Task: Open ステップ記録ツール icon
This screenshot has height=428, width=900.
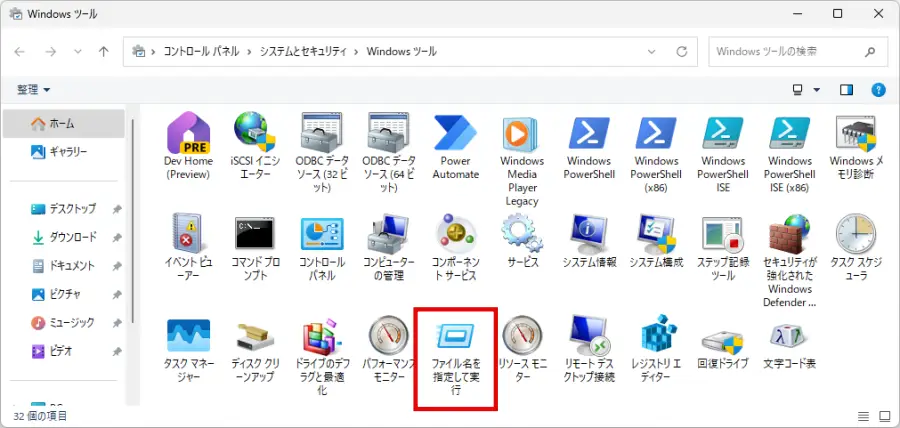Action: [723, 234]
